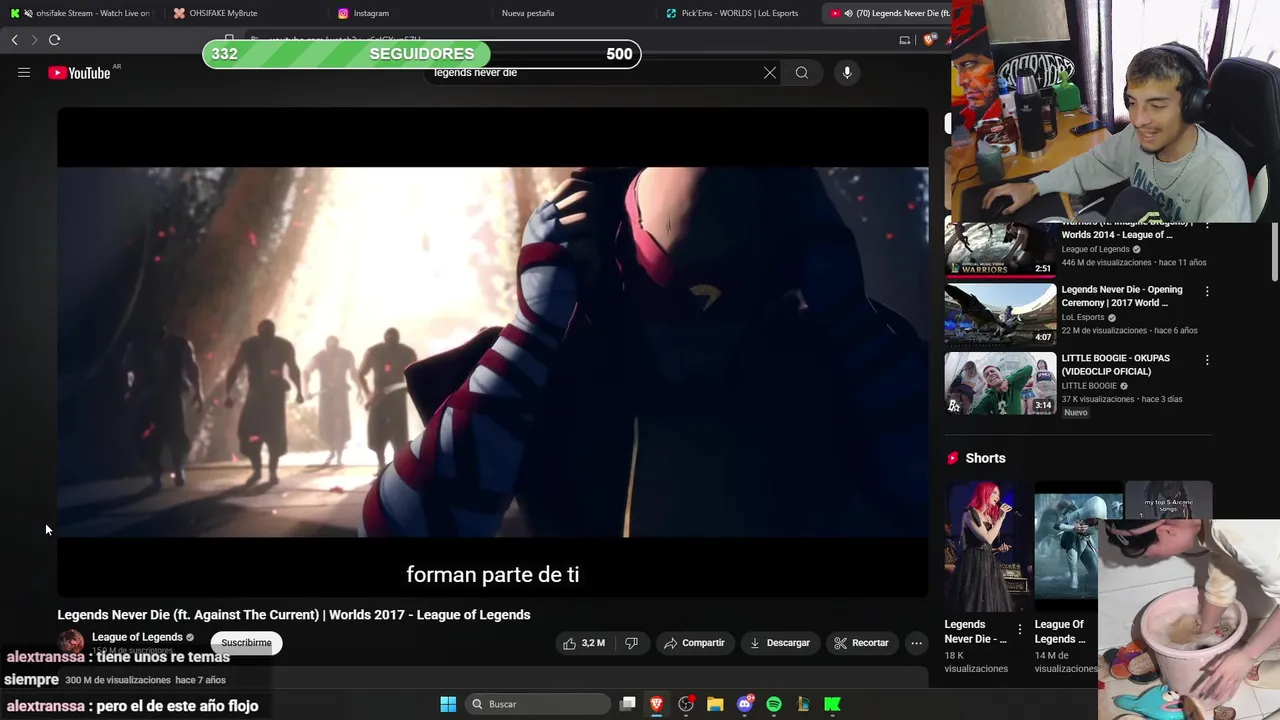Screen dimensions: 1280x720
Task: Open the options menu for the Warriors video
Action: click(x=1207, y=226)
